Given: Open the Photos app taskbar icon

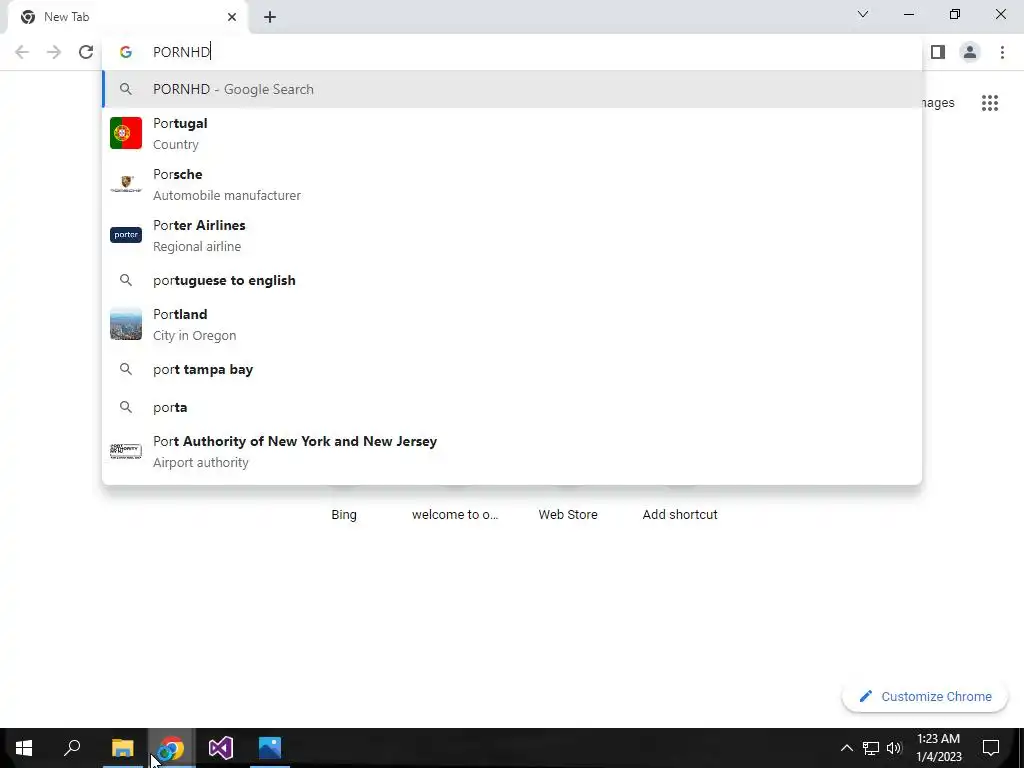Looking at the screenshot, I should pyautogui.click(x=270, y=748).
